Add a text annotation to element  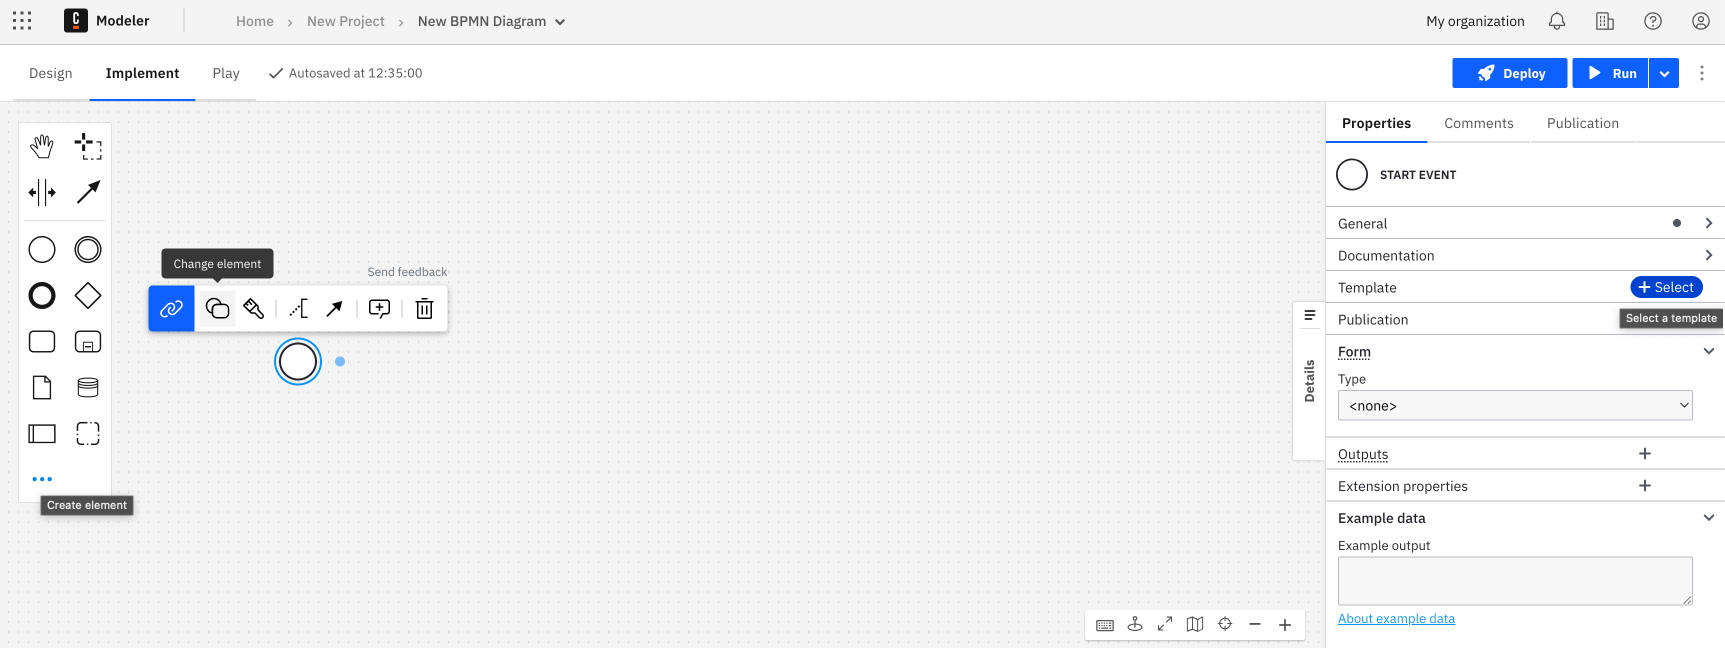(x=298, y=309)
